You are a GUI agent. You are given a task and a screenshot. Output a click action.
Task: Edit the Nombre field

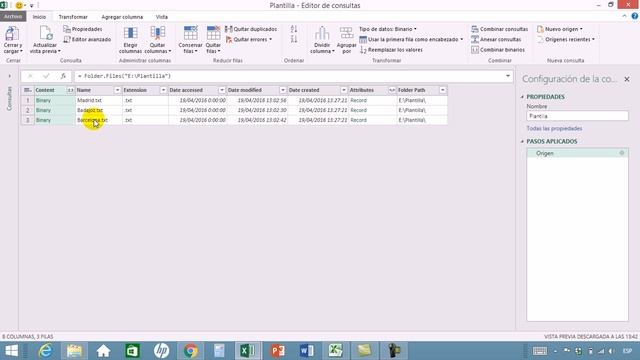[x=577, y=116]
